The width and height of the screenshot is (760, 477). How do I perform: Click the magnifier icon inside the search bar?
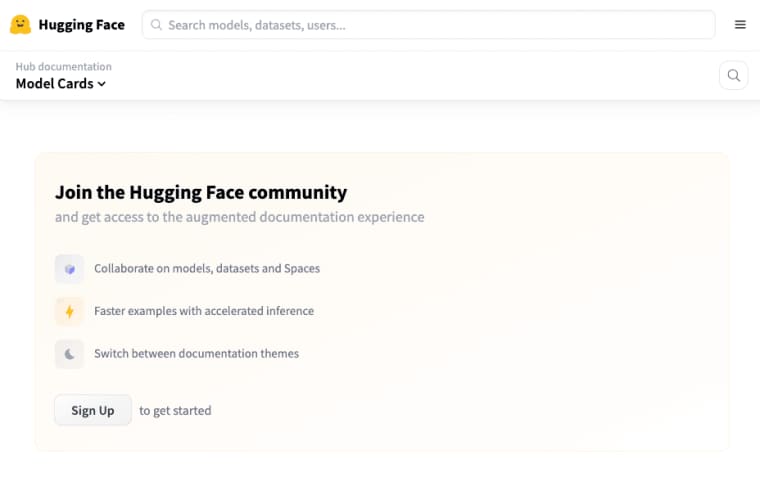(156, 25)
